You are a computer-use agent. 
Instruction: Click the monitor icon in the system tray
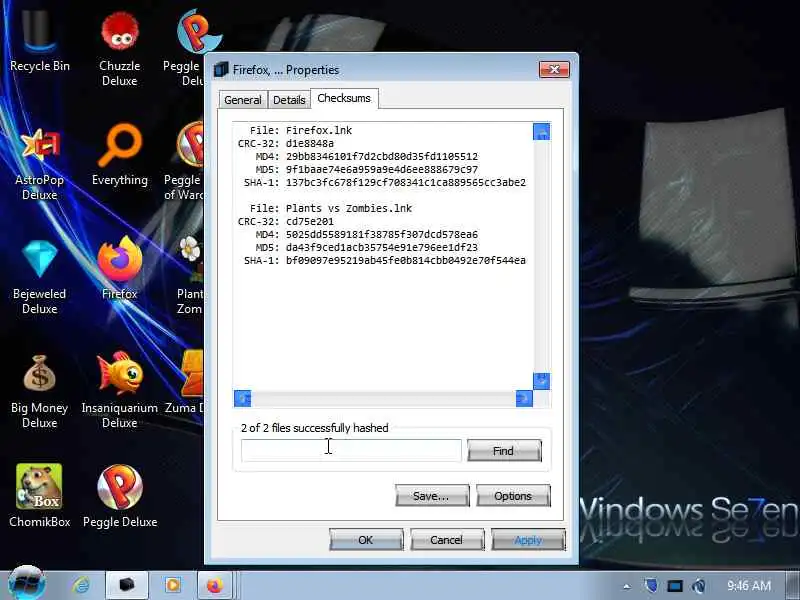click(x=674, y=586)
